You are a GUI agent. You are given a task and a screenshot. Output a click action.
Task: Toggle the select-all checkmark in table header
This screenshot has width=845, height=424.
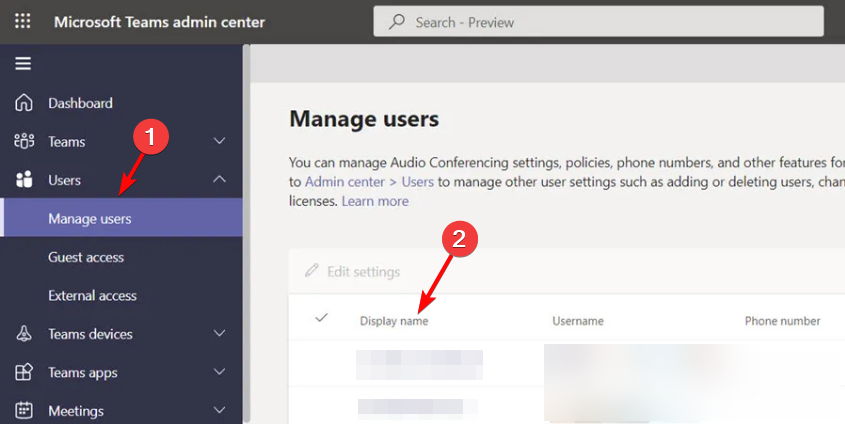[321, 318]
